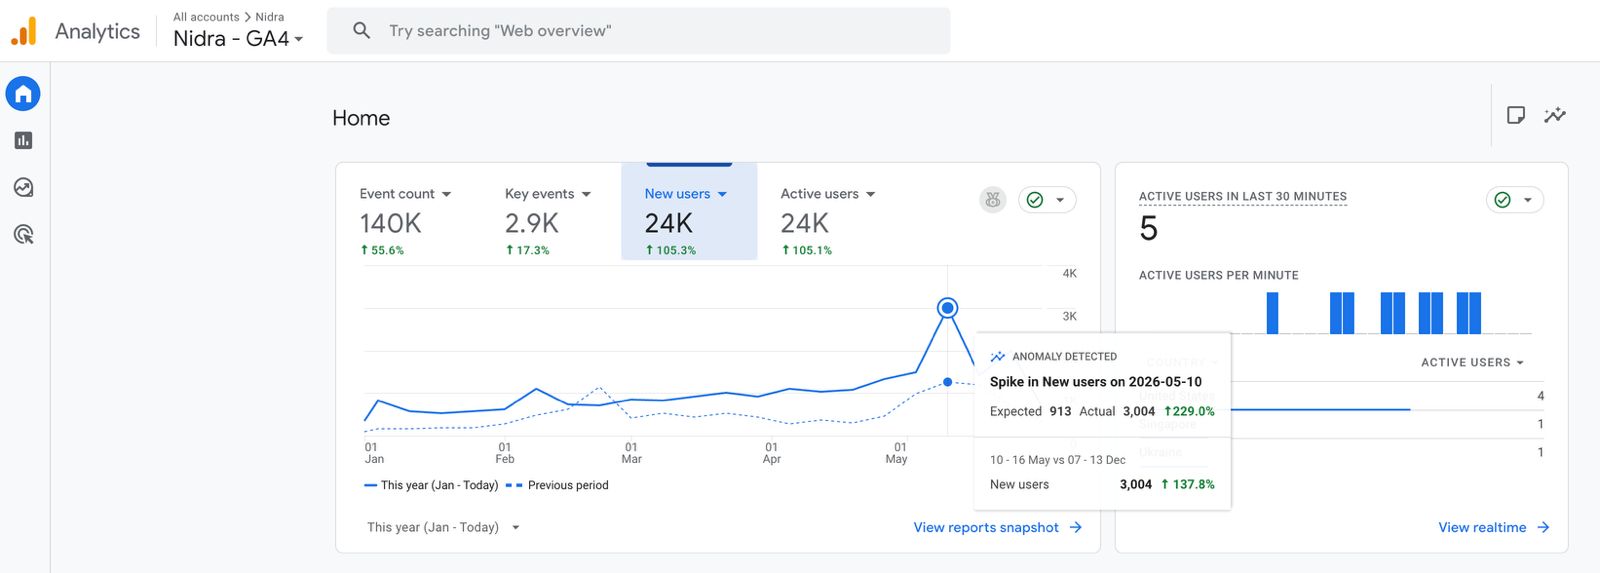1600x573 pixels.
Task: Click the 10 - 16 May vs 07 - 13 Dec text
Action: (x=1058, y=460)
